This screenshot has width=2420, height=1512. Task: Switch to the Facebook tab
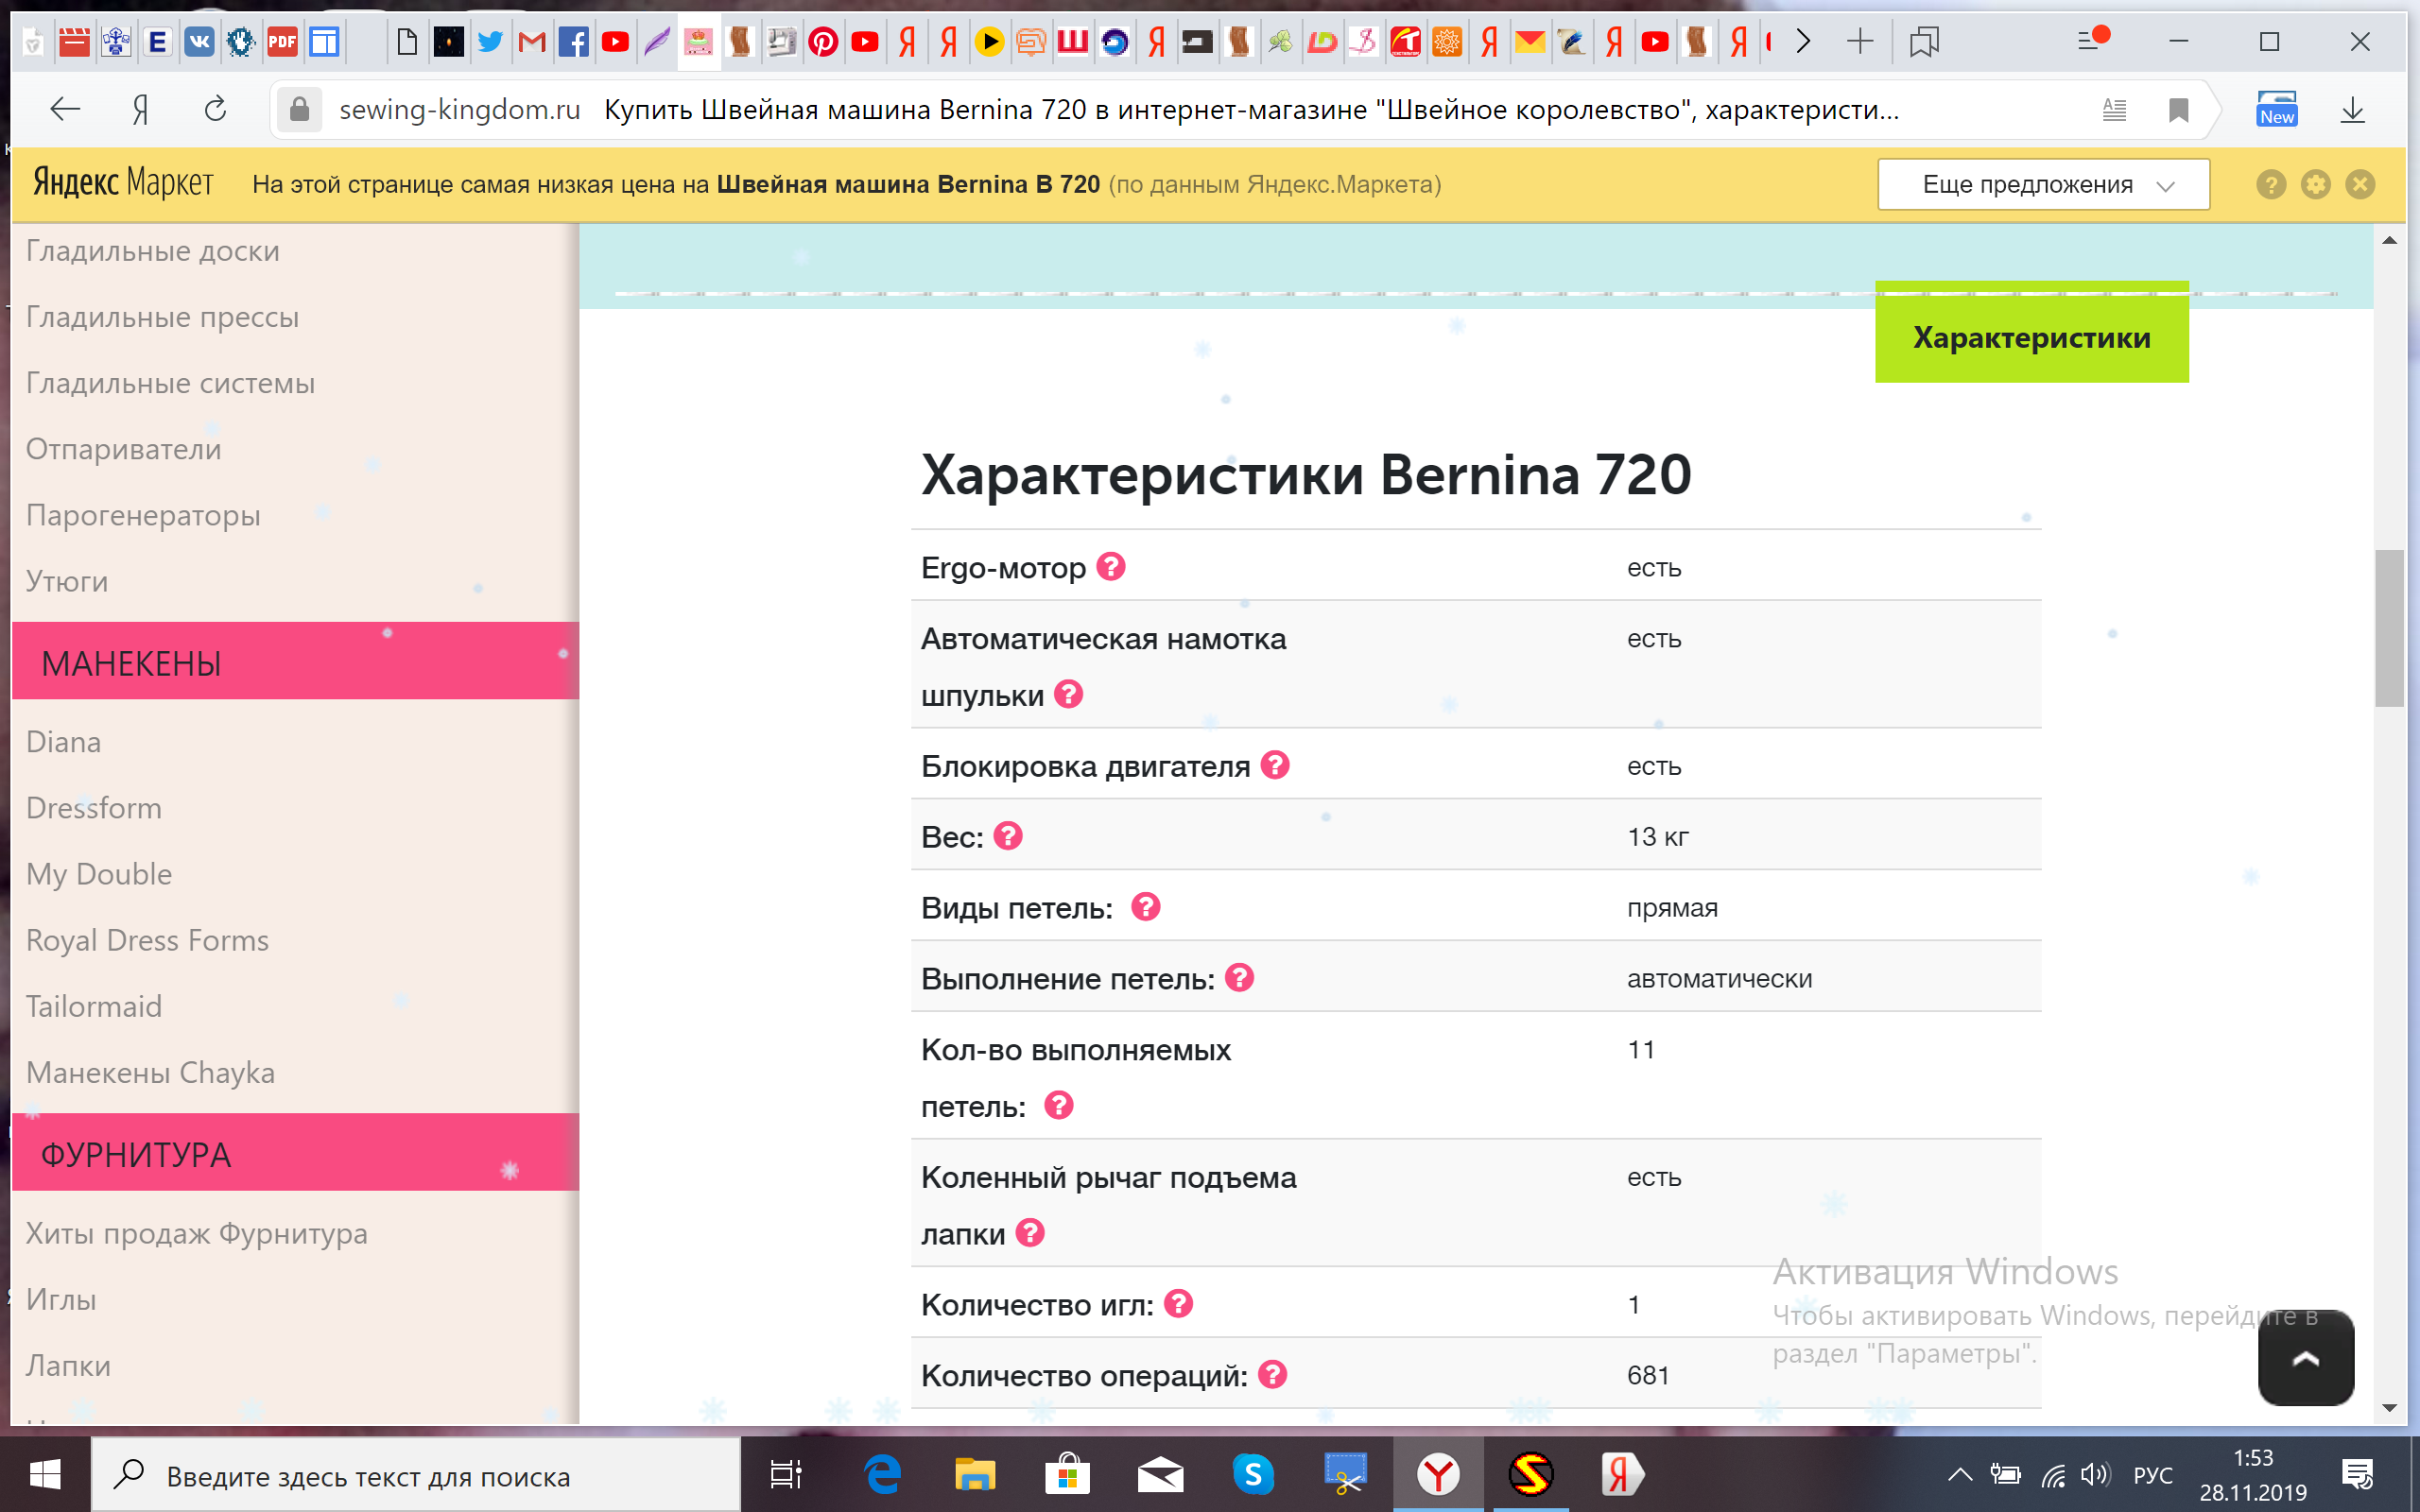[573, 42]
